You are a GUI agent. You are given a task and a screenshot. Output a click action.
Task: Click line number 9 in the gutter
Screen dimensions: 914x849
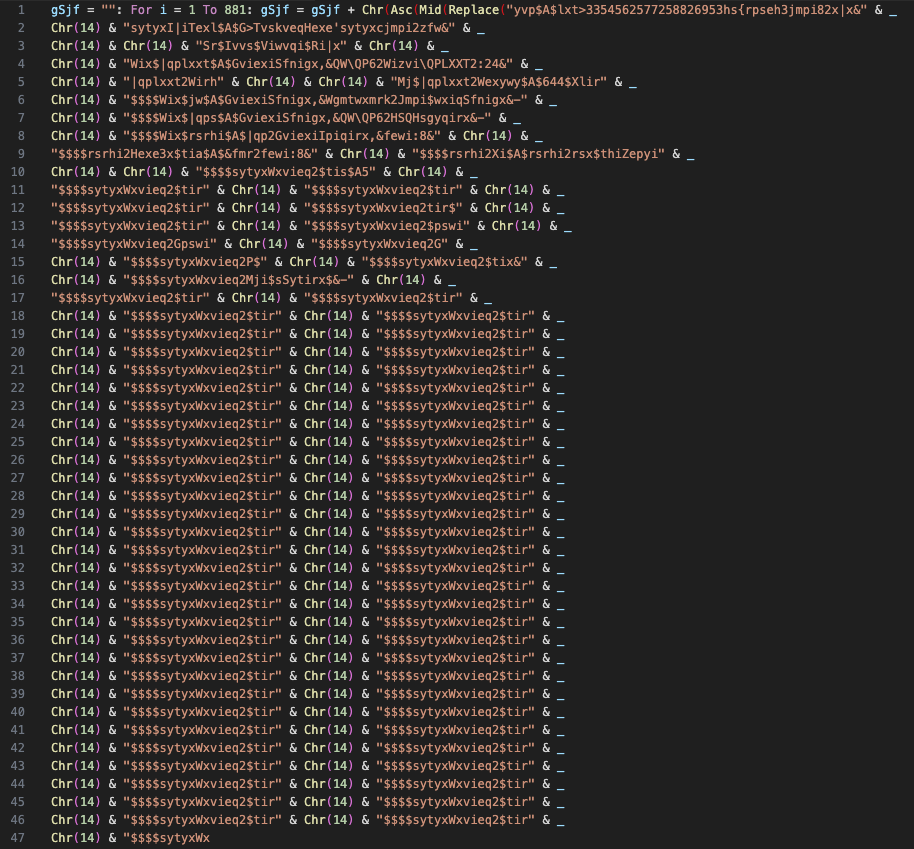pos(21,155)
